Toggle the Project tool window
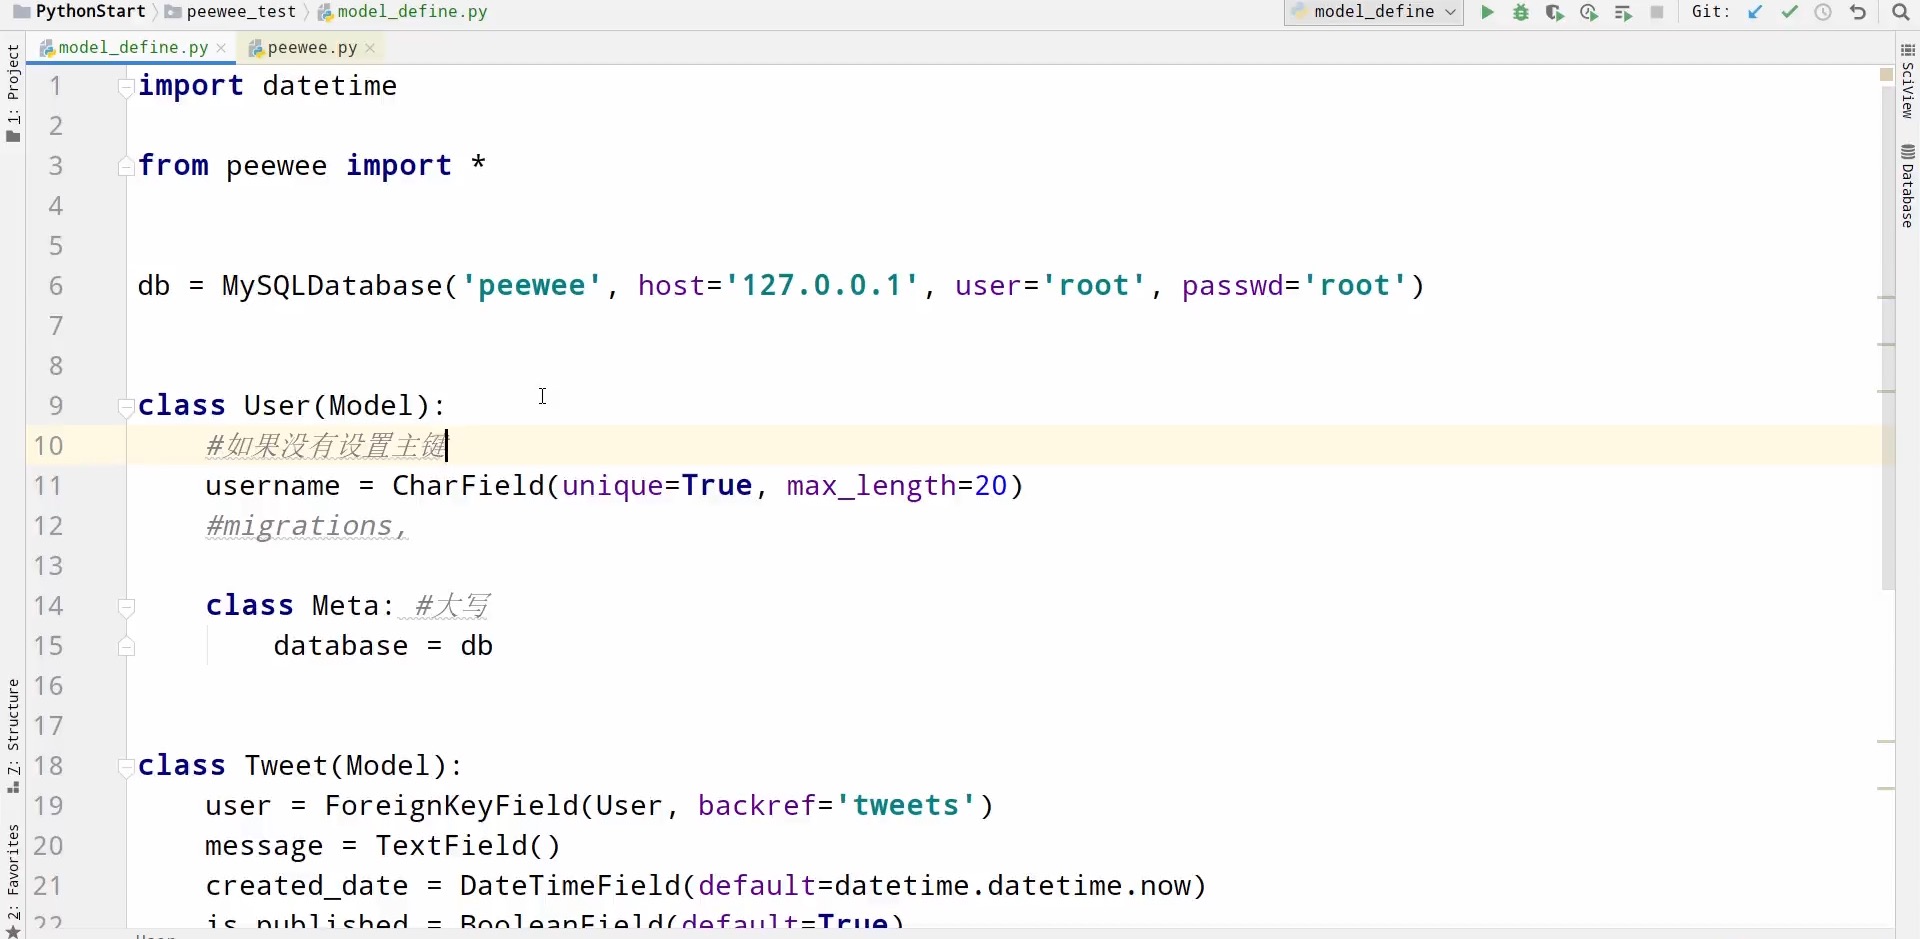 (13, 92)
